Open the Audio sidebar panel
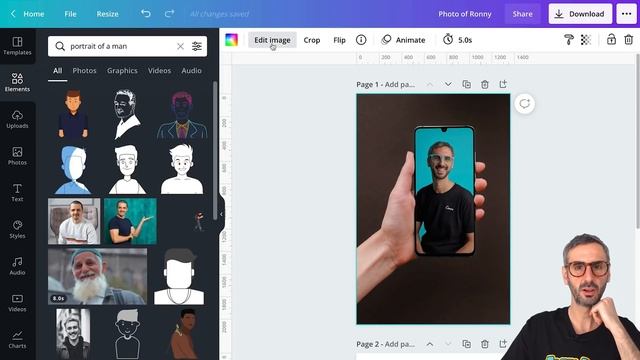 point(17,266)
